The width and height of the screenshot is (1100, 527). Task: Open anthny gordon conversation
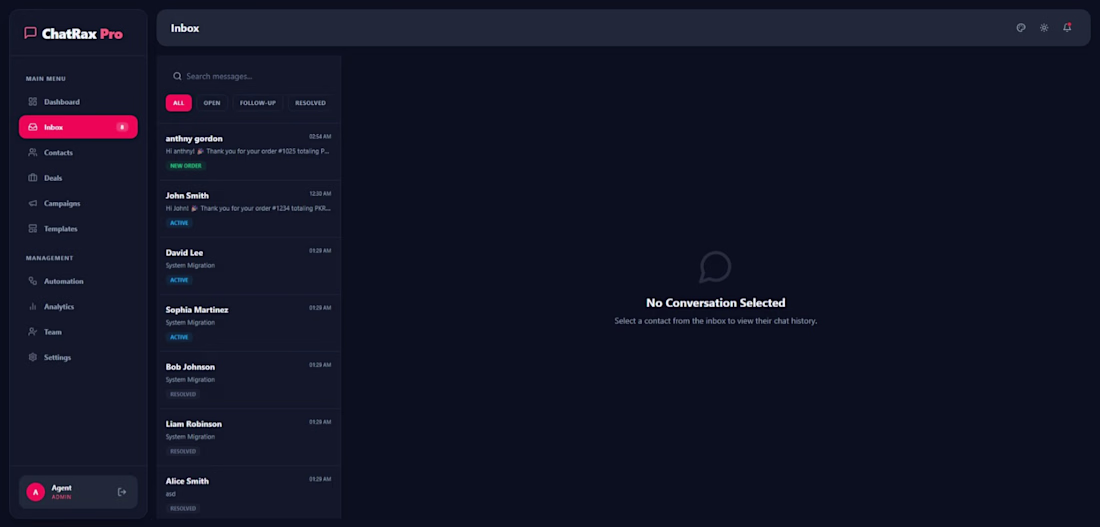point(249,152)
